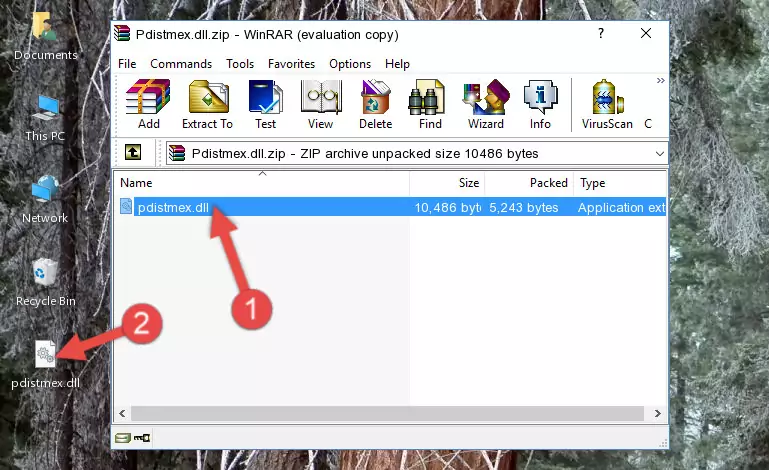Run the VirusScan tool
The image size is (769, 470).
click(x=607, y=104)
